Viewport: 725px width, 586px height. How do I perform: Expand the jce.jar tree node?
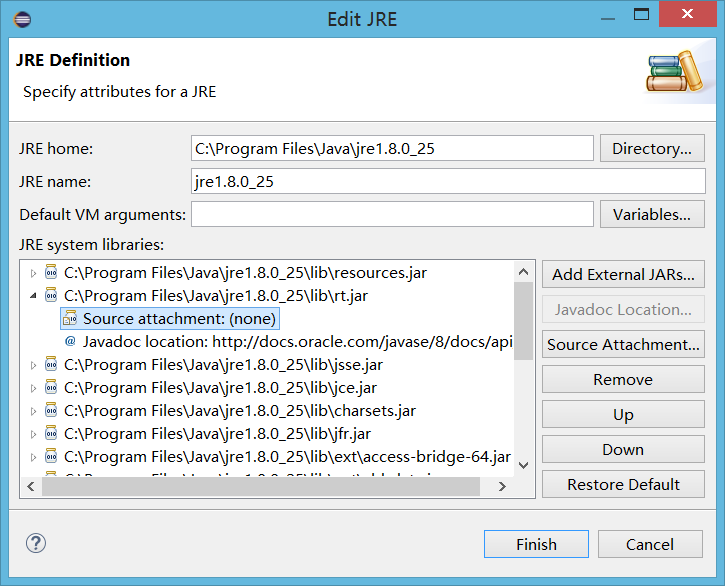(33, 388)
